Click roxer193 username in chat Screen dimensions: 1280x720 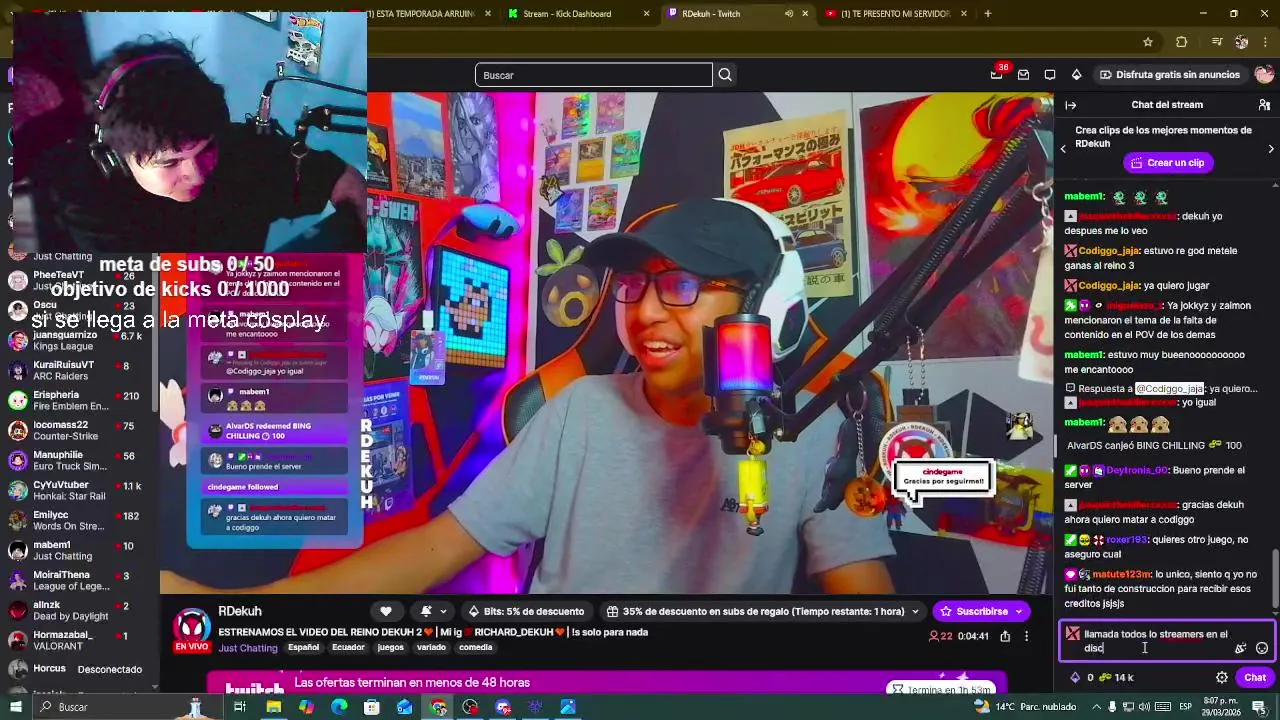[1126, 540]
